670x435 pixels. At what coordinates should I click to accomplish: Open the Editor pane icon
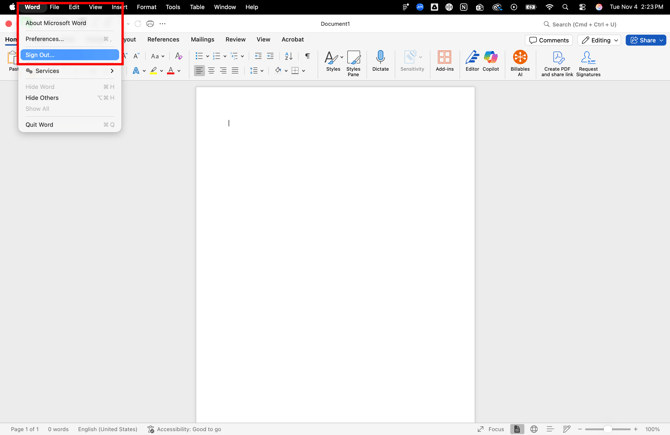pyautogui.click(x=472, y=60)
